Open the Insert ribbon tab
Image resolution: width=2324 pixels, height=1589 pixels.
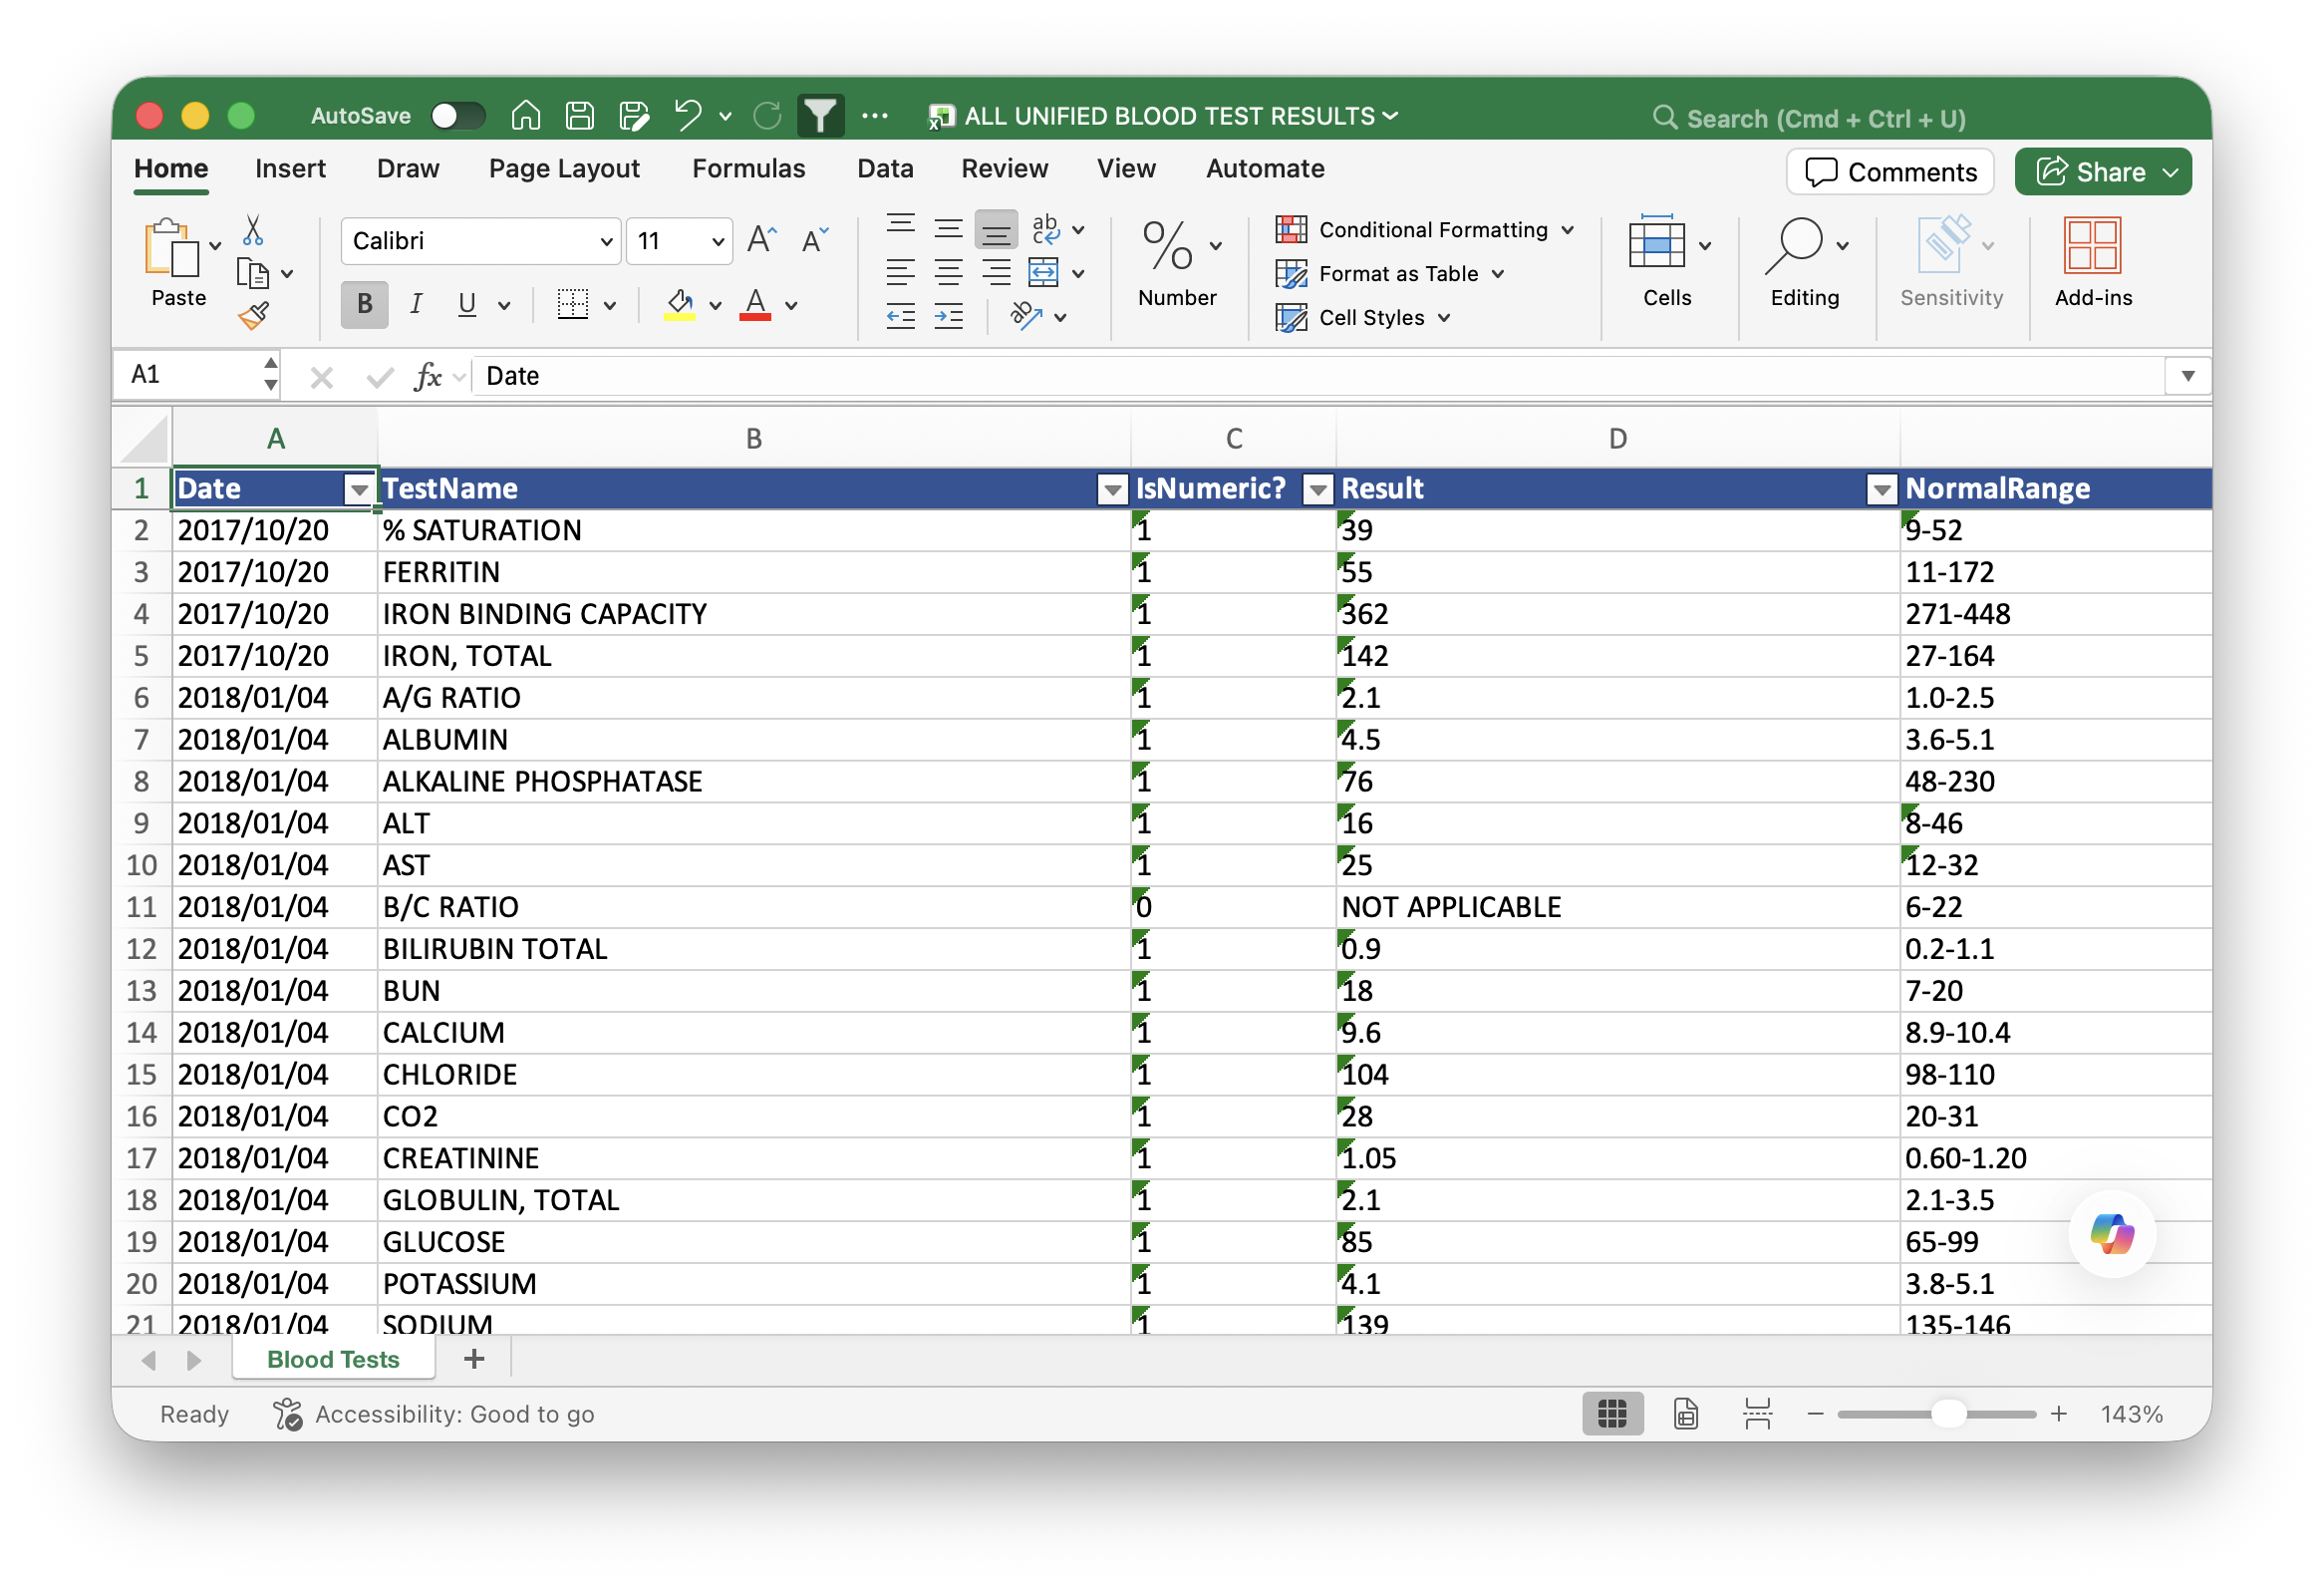[290, 168]
